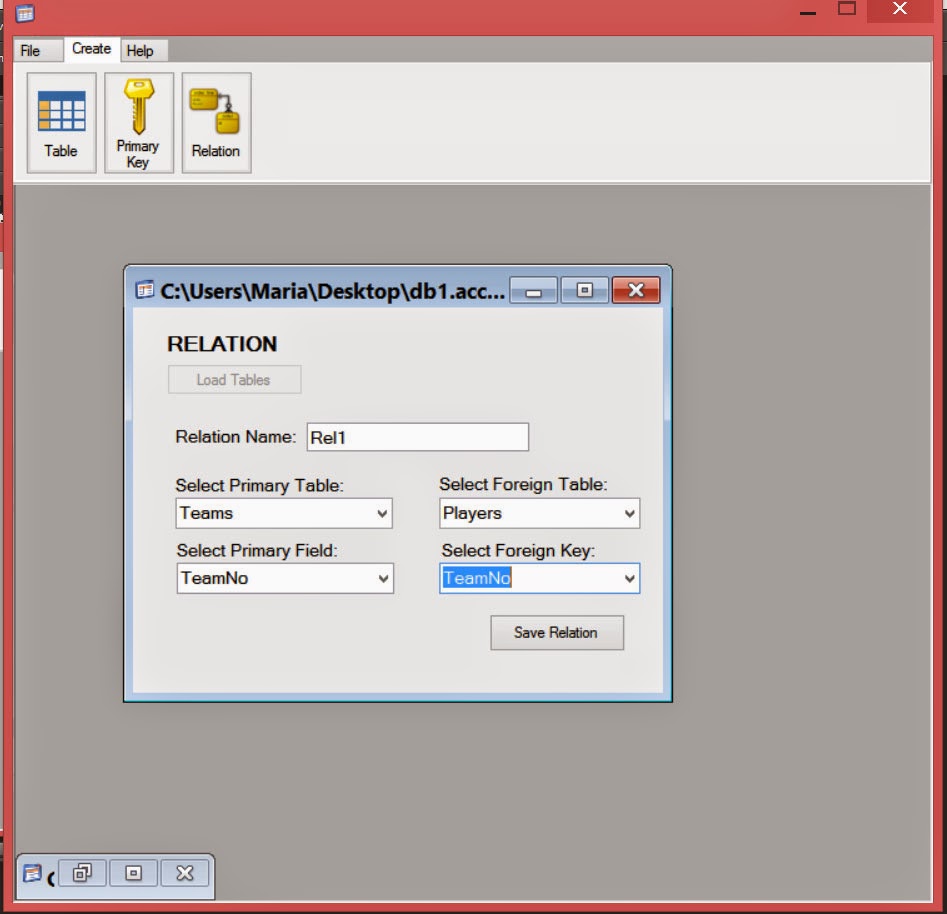The height and width of the screenshot is (914, 947).
Task: Click the restore window icon in bottom toolbar
Action: [133, 872]
